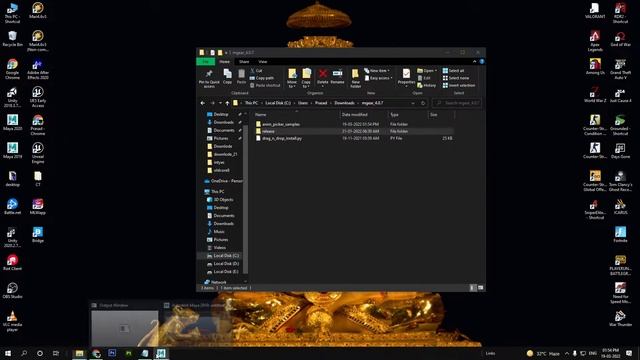The image size is (640, 360).
Task: Select the Adobe After Effects 2020 desktop icon
Action: (38, 69)
